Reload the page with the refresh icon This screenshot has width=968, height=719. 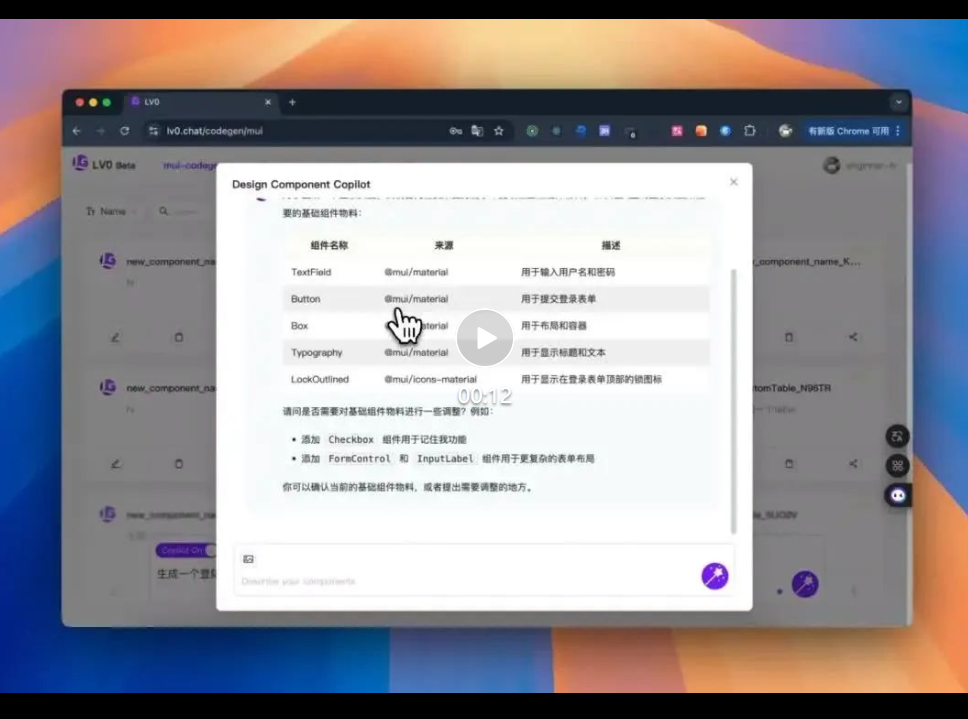pyautogui.click(x=125, y=131)
